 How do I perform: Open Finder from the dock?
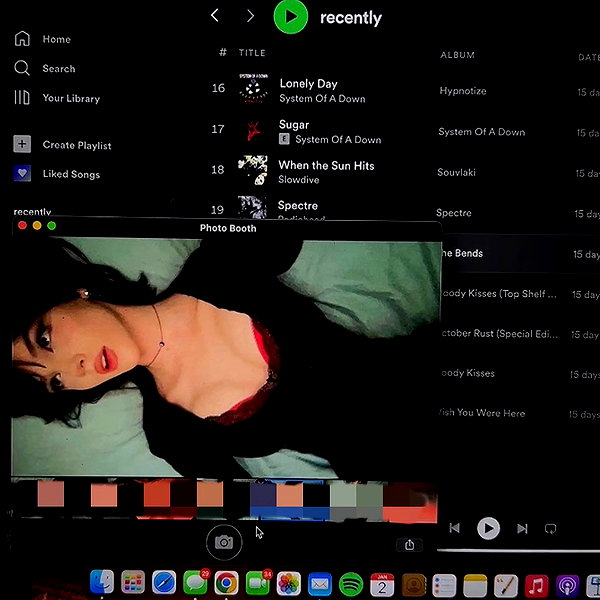point(102,583)
